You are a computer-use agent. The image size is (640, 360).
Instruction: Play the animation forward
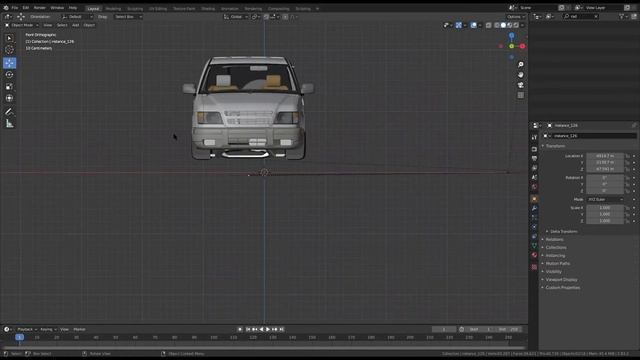268,329
